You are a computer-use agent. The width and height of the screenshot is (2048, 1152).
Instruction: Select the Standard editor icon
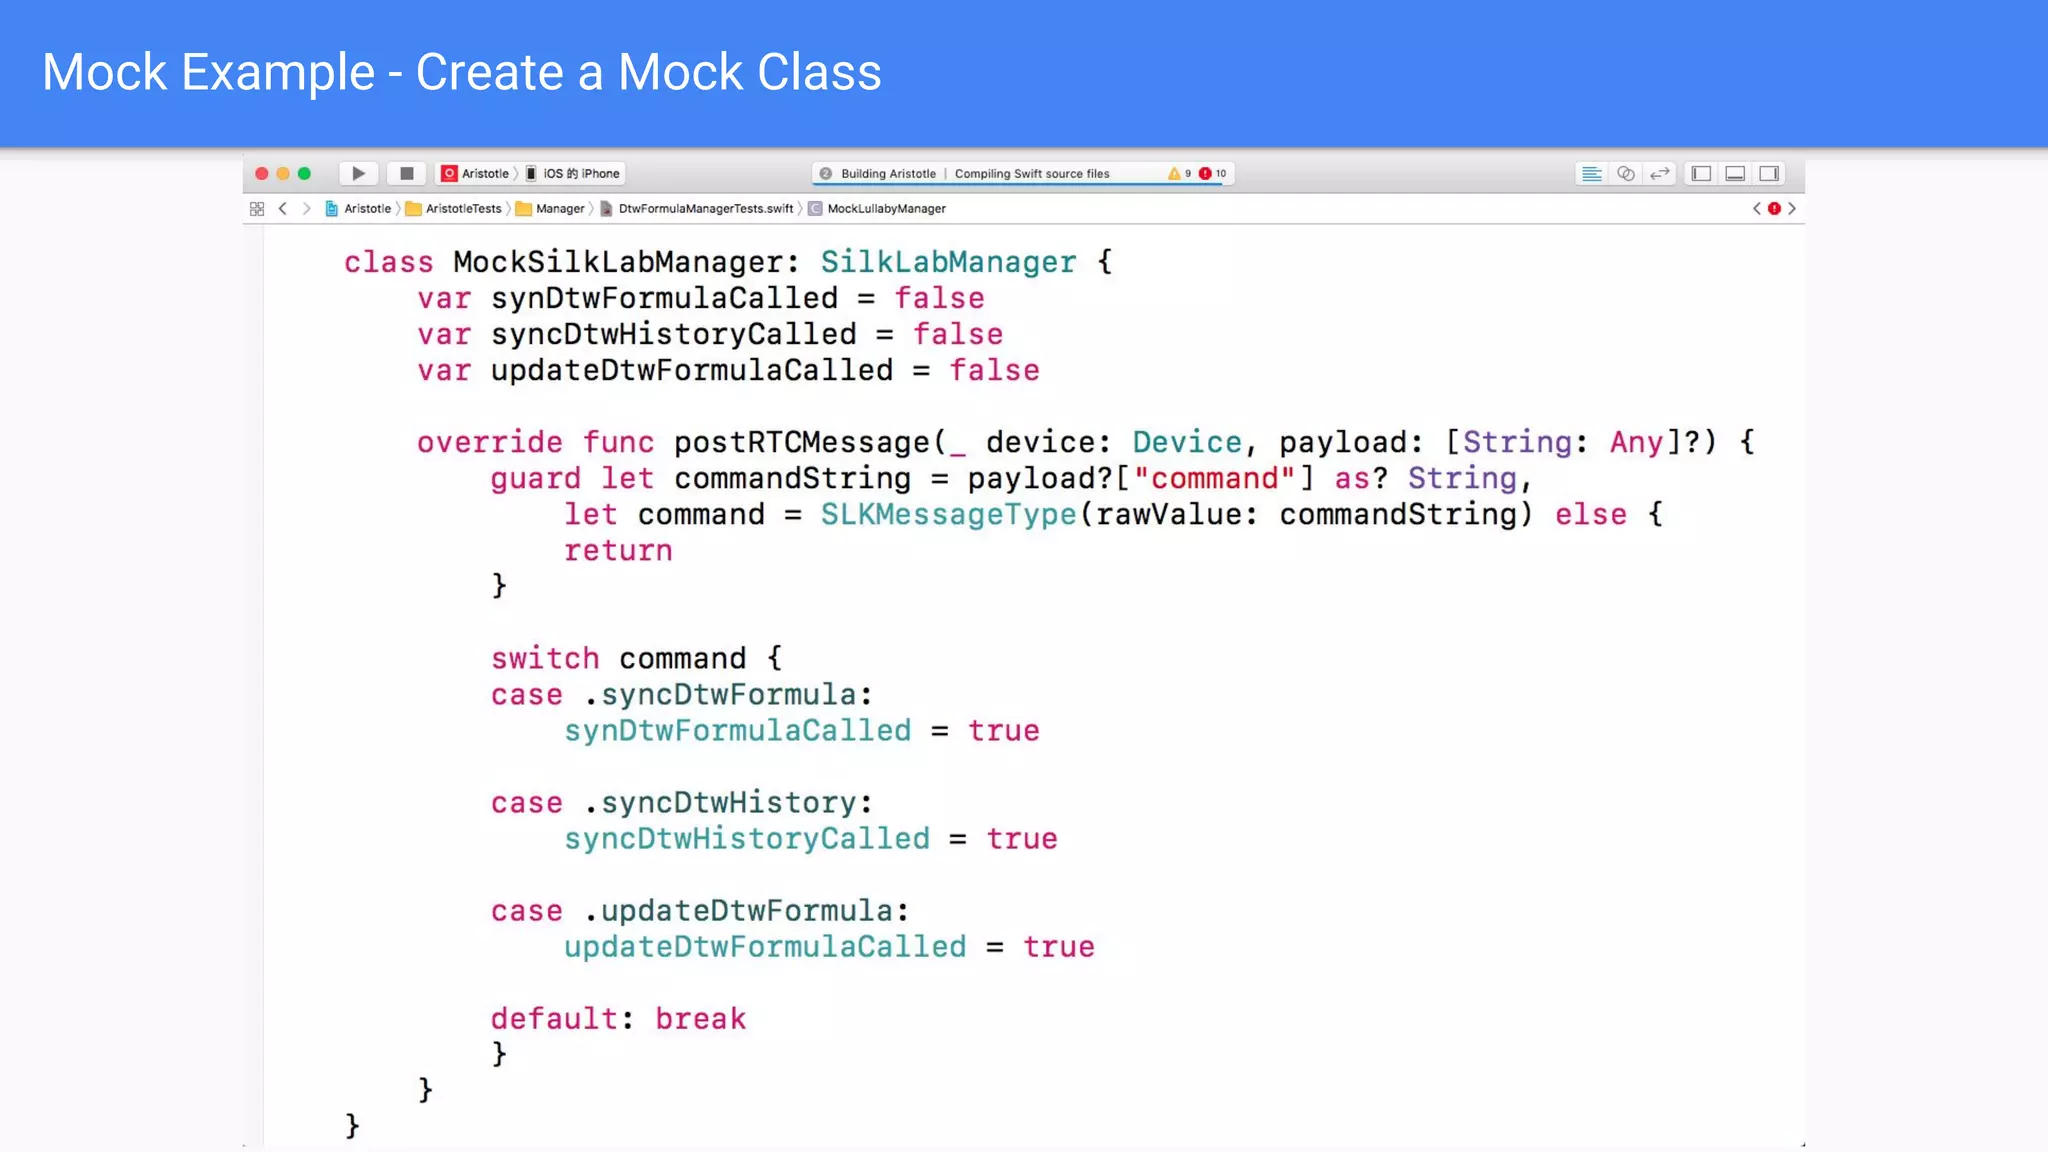(x=1591, y=174)
